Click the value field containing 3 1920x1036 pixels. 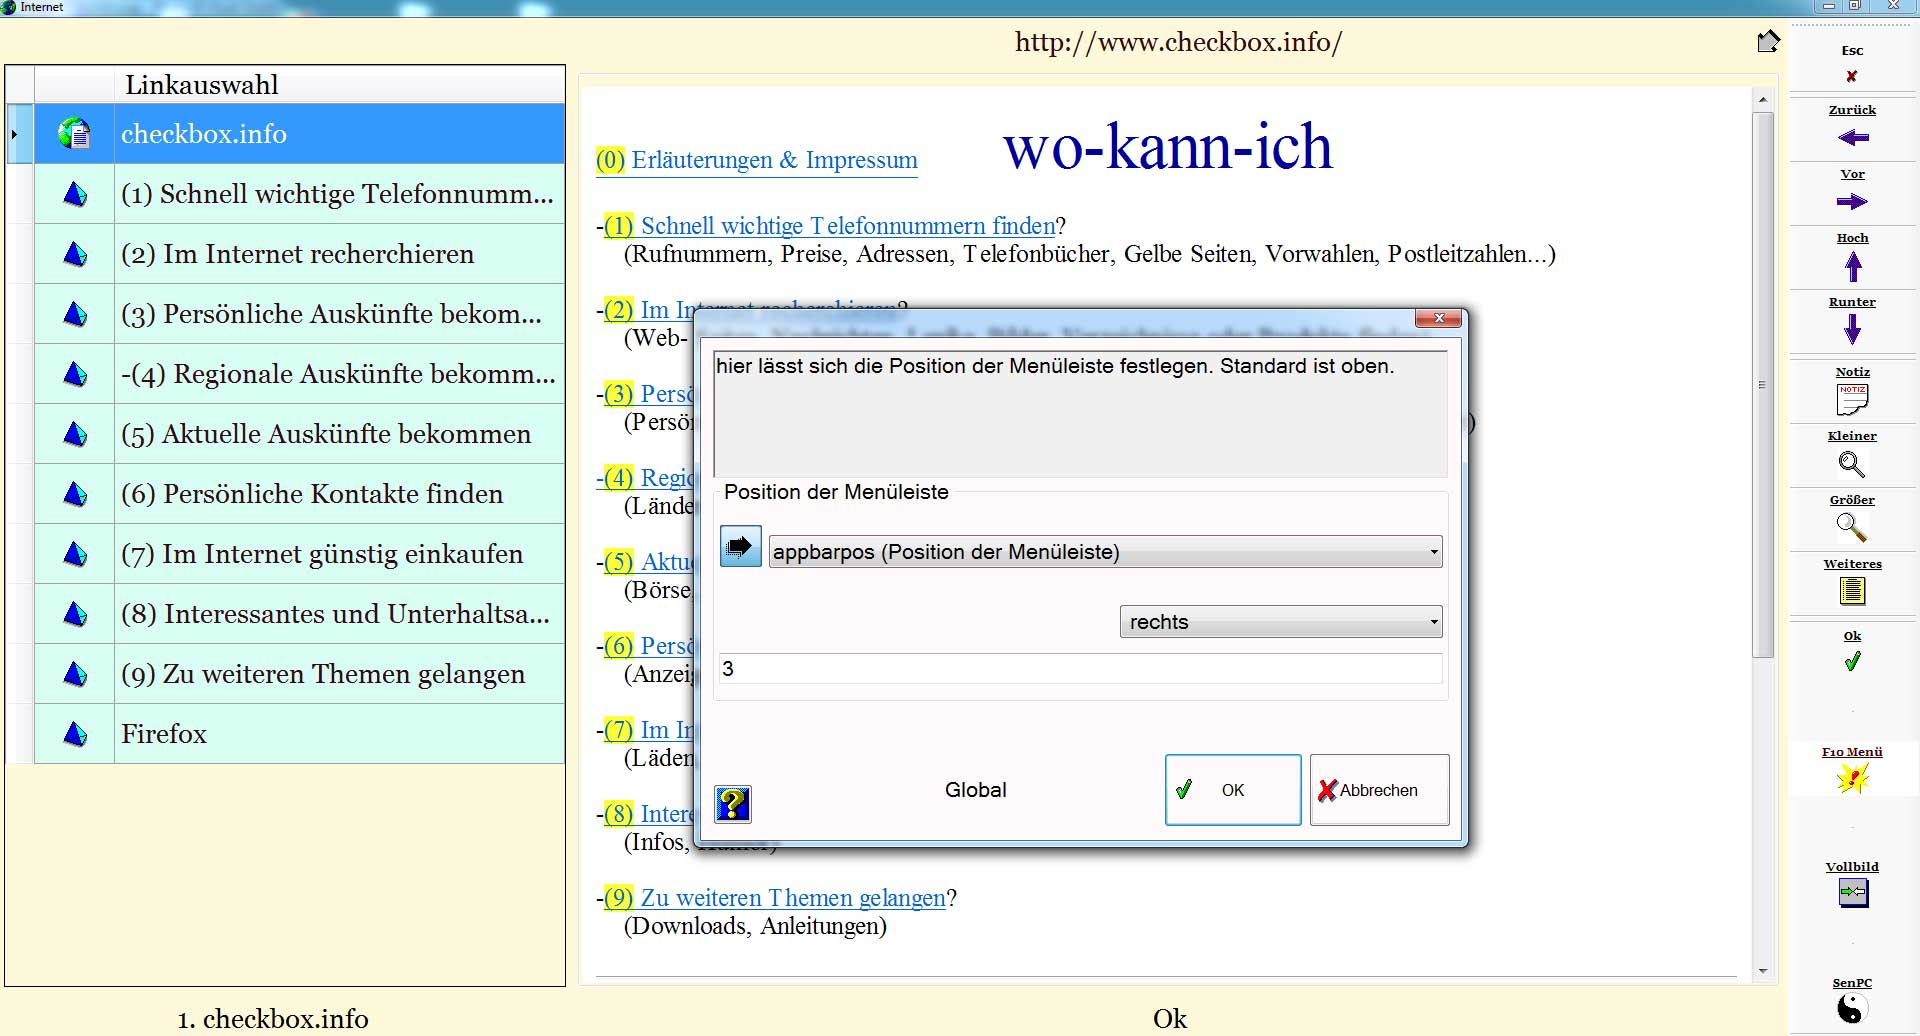(1080, 669)
